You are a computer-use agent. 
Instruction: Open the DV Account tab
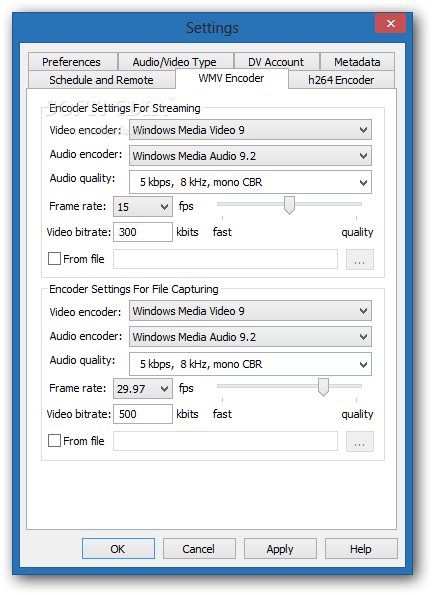(x=276, y=61)
